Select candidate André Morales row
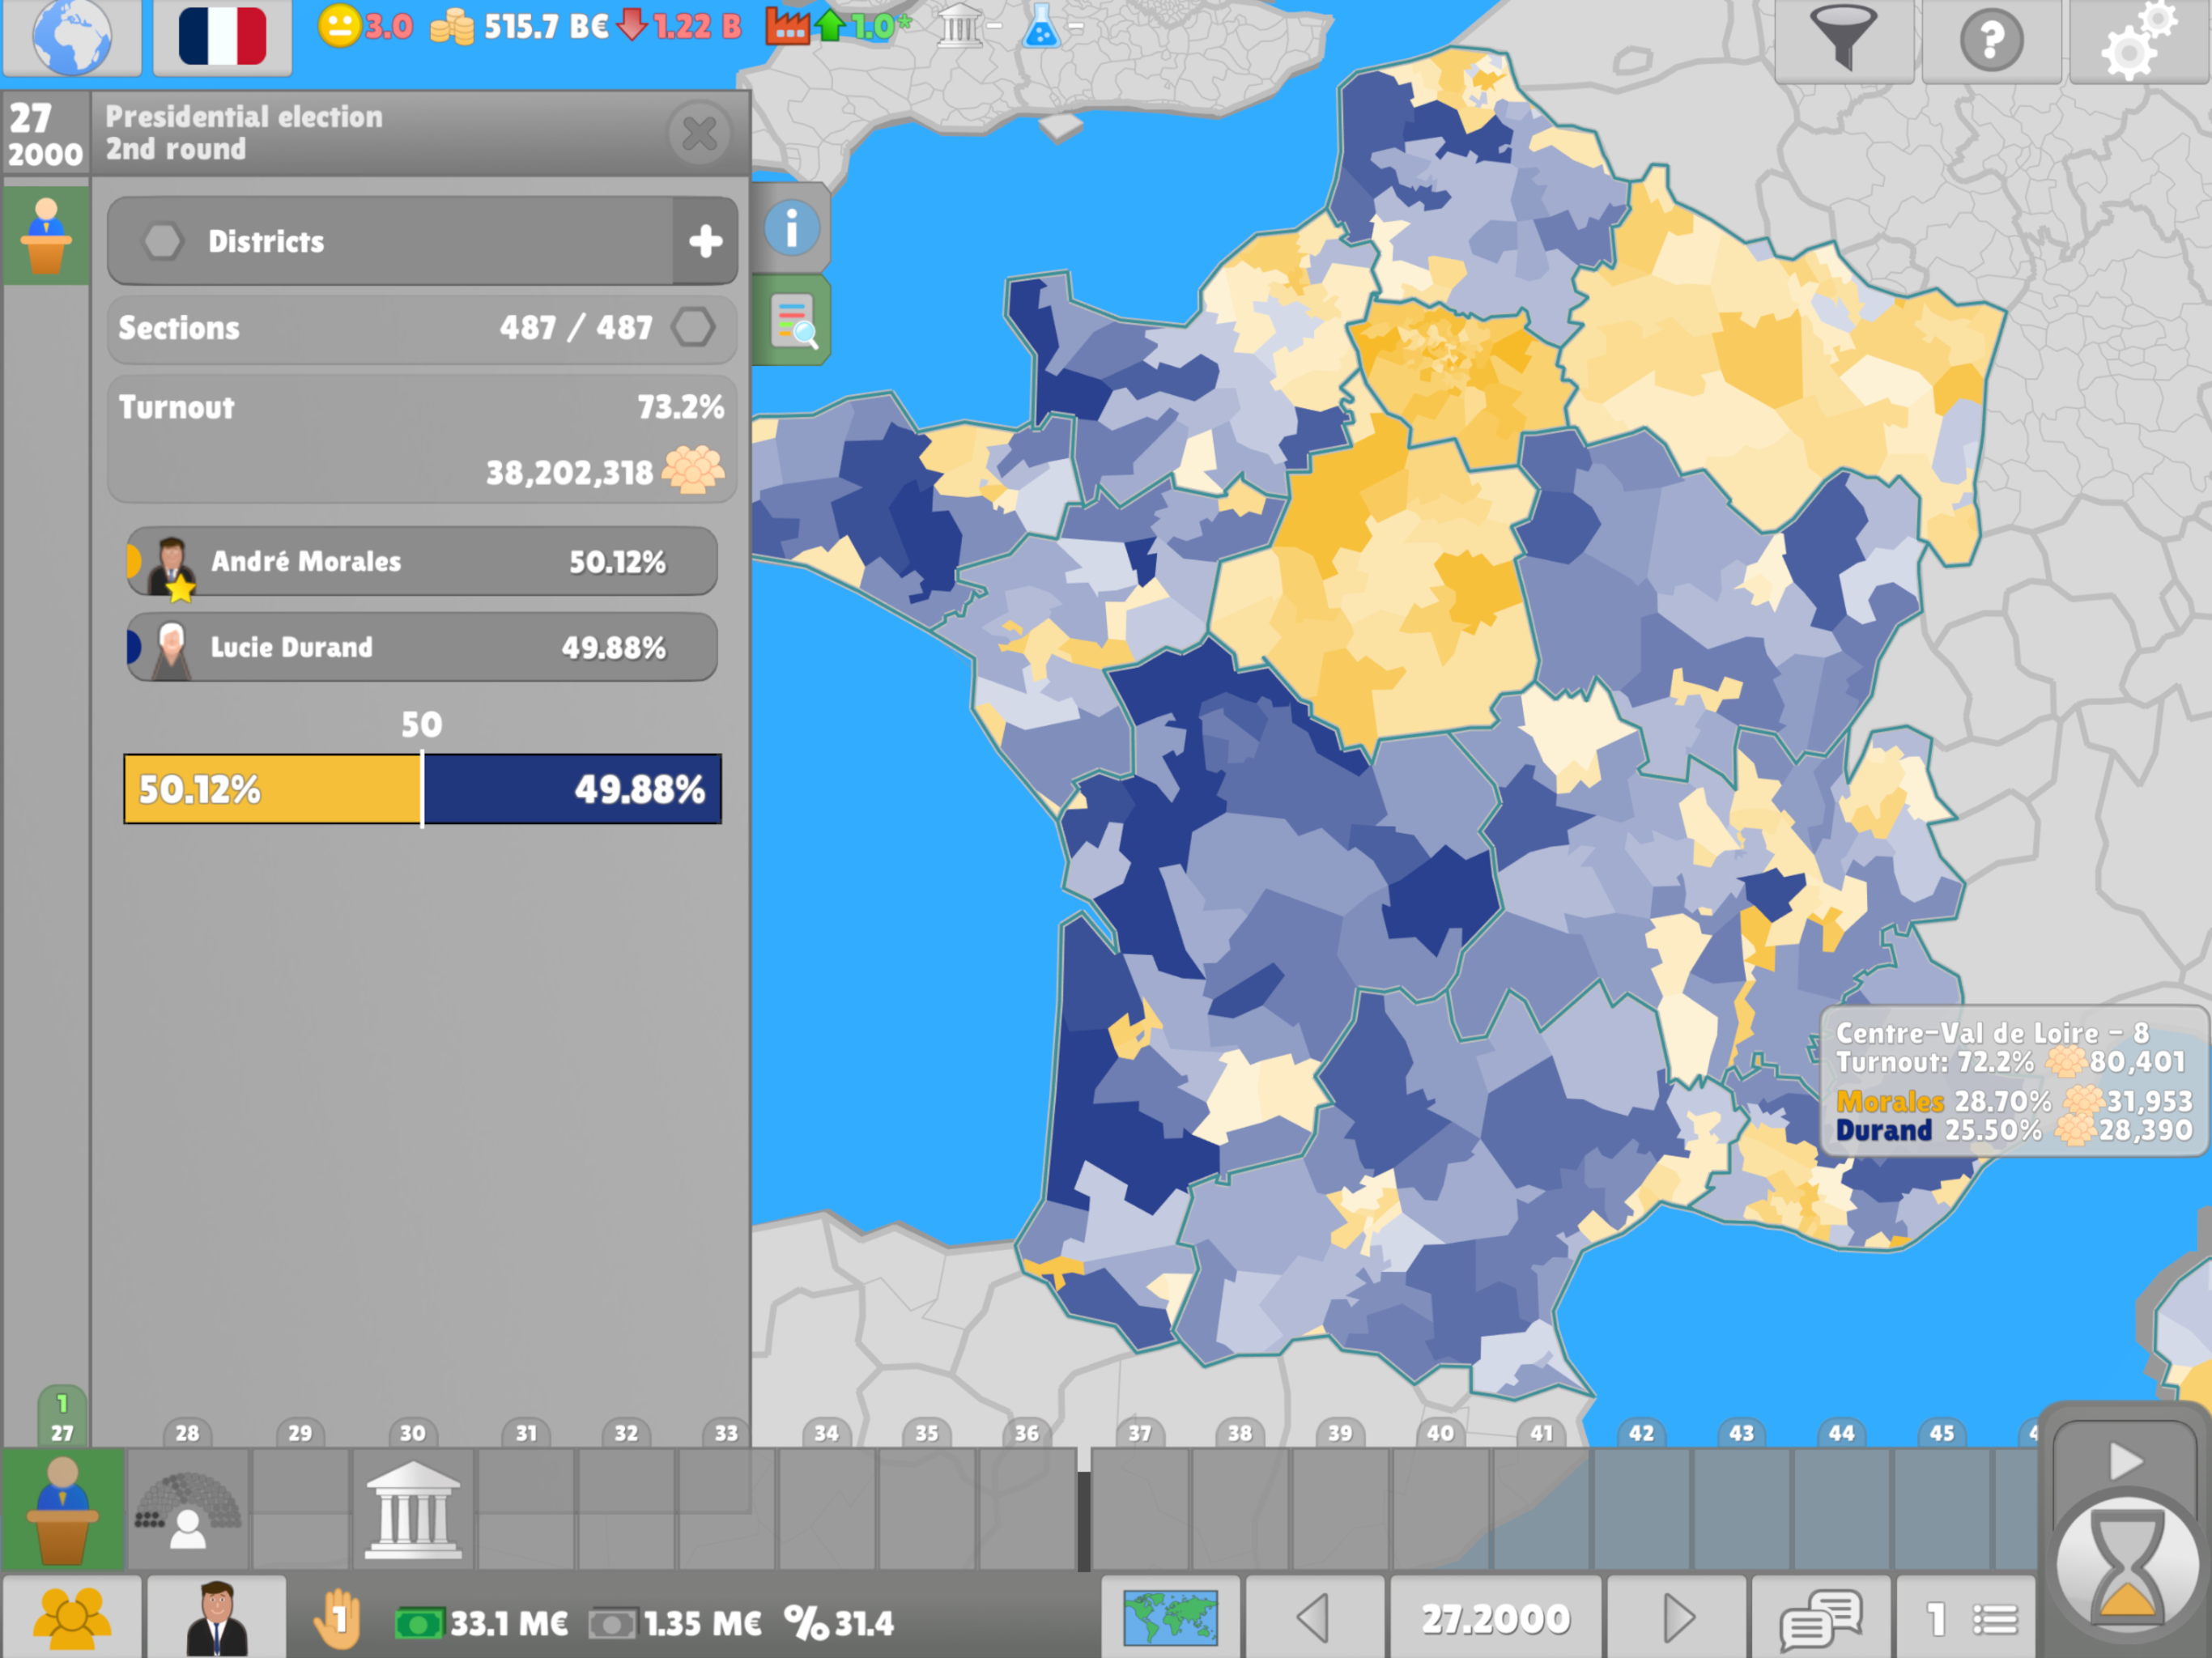Image resolution: width=2212 pixels, height=1658 pixels. coord(422,561)
